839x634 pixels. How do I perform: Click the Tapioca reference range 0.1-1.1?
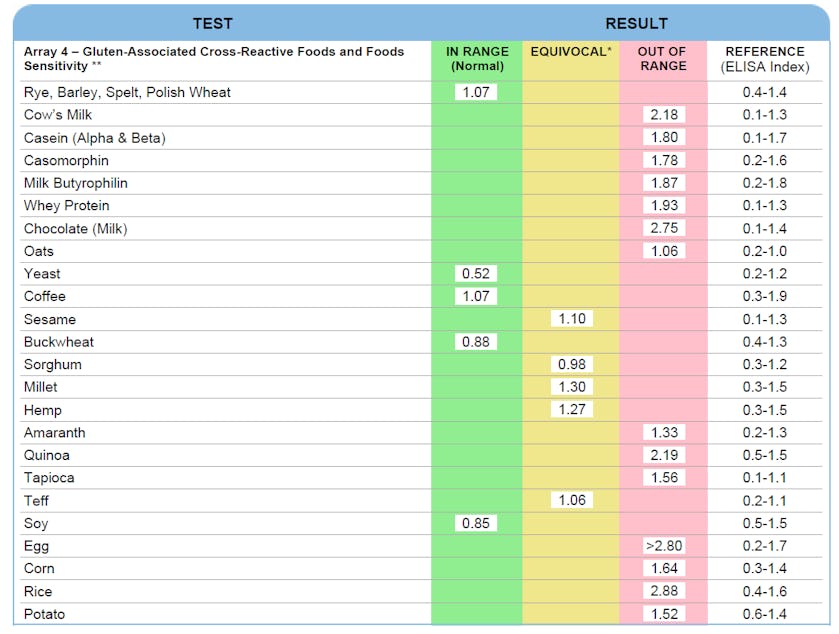(765, 477)
